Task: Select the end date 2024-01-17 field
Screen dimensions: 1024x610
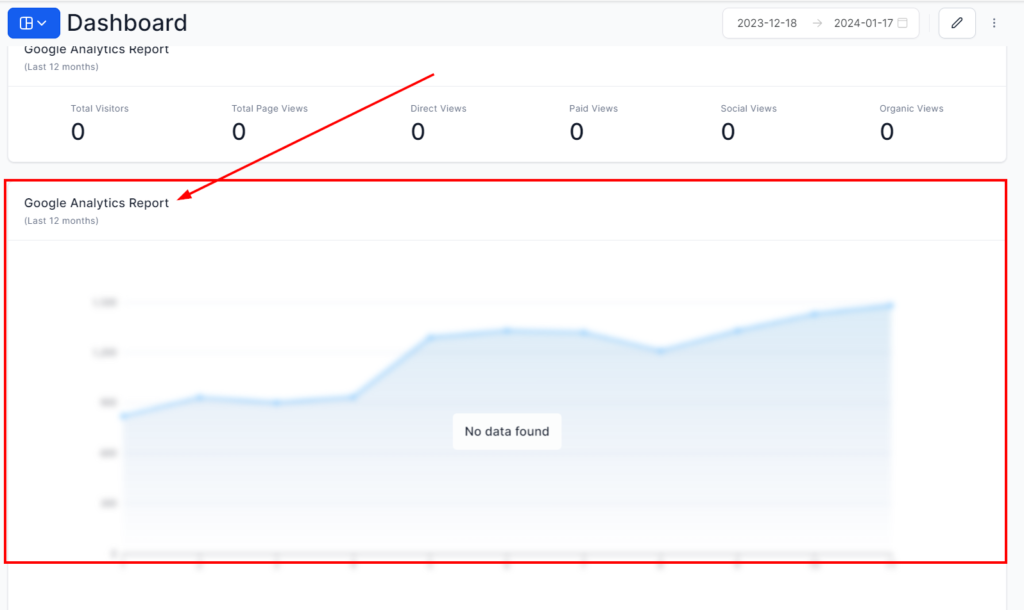Action: pos(863,23)
